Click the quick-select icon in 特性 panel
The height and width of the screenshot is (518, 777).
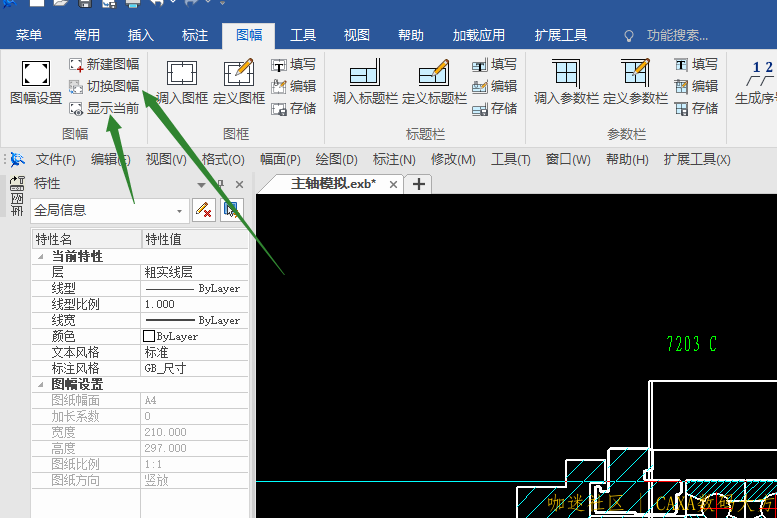point(232,210)
